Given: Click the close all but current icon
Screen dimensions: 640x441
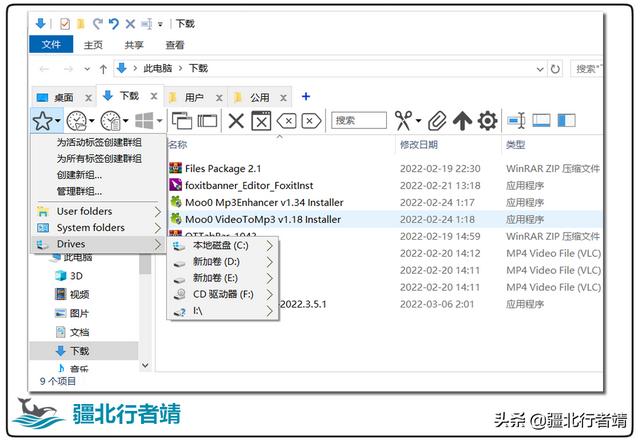Looking at the screenshot, I should pyautogui.click(x=261, y=121).
